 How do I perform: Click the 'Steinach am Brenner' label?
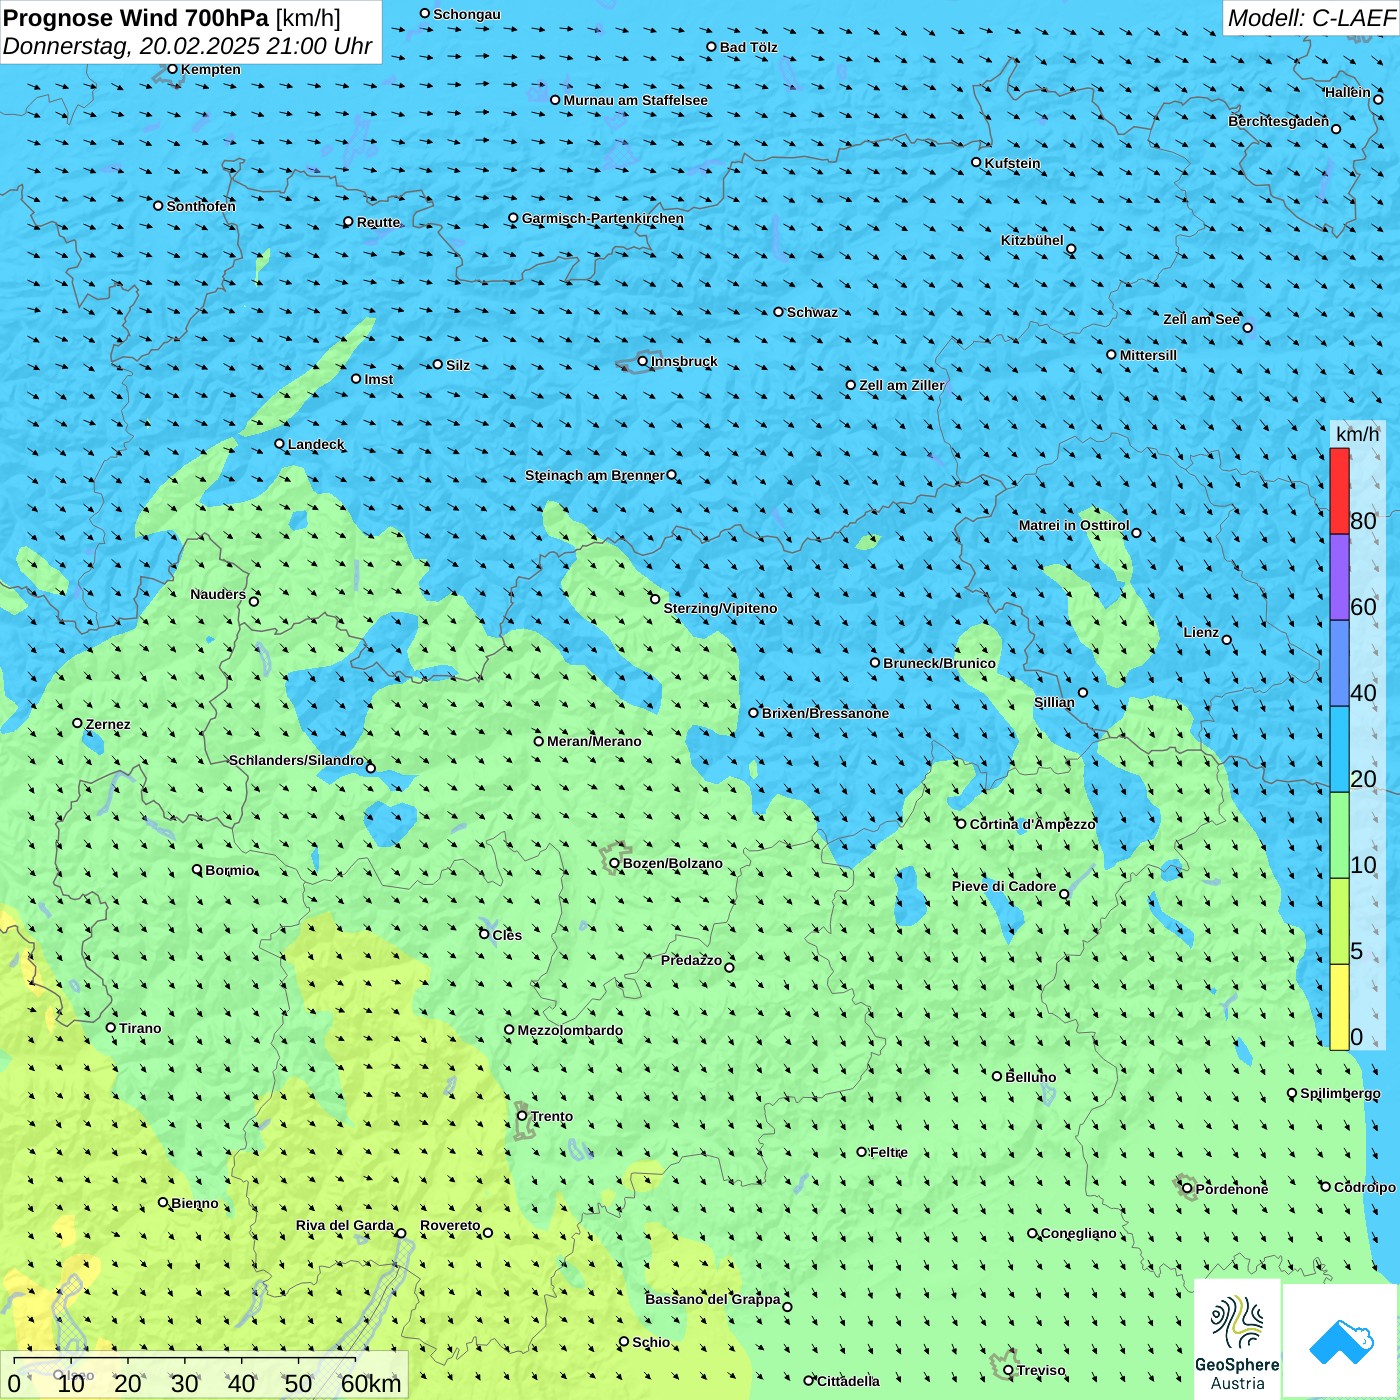click(x=595, y=475)
